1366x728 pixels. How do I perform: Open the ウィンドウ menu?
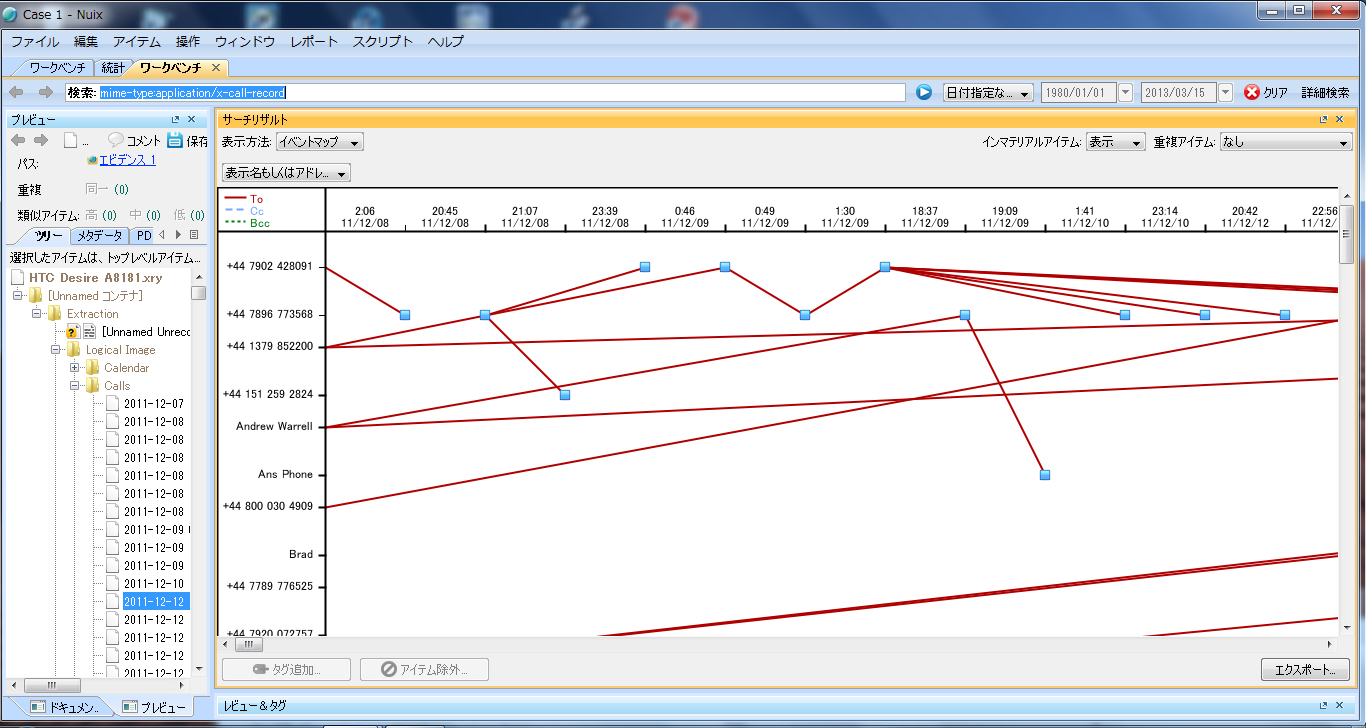point(245,42)
